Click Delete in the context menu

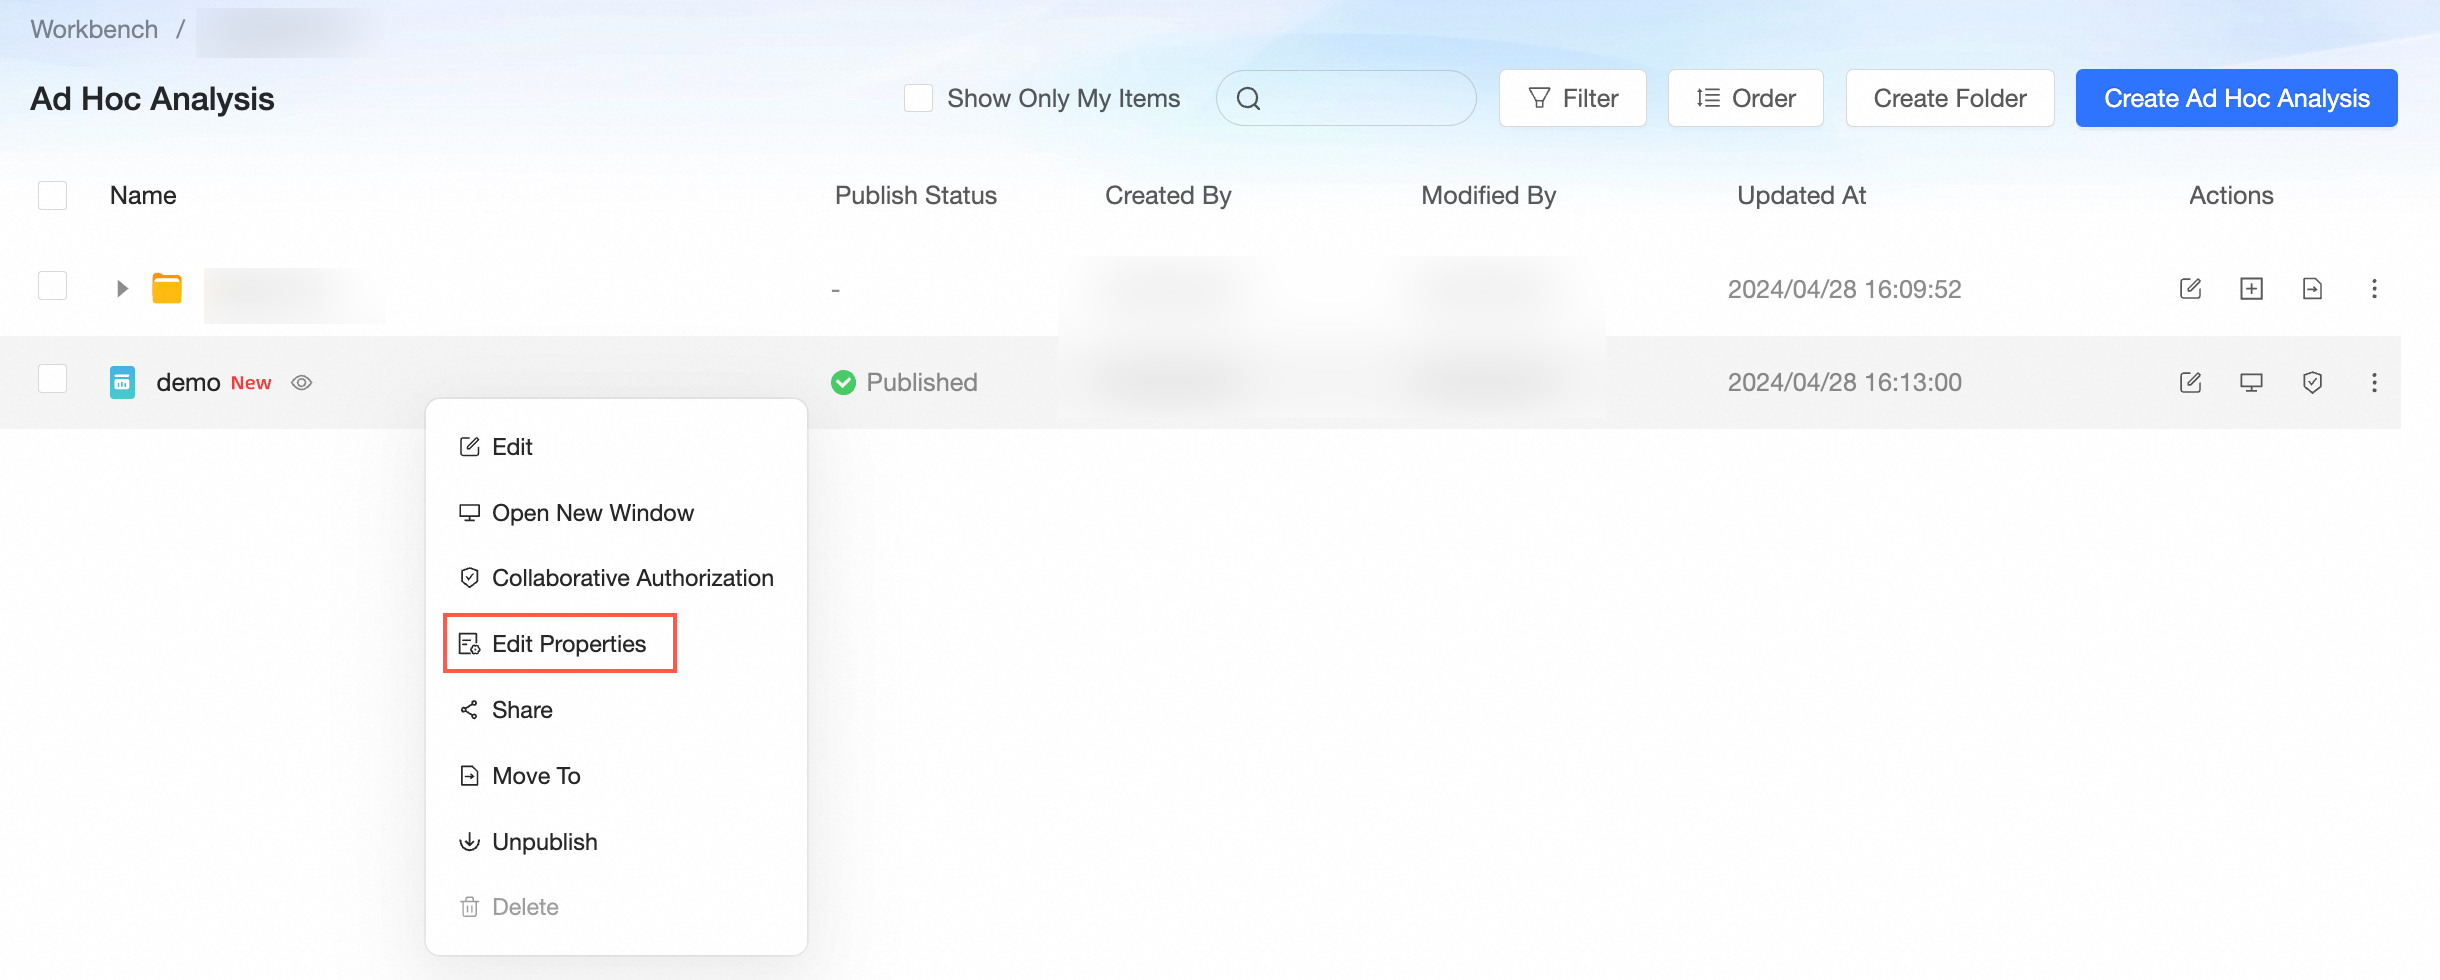point(616,907)
